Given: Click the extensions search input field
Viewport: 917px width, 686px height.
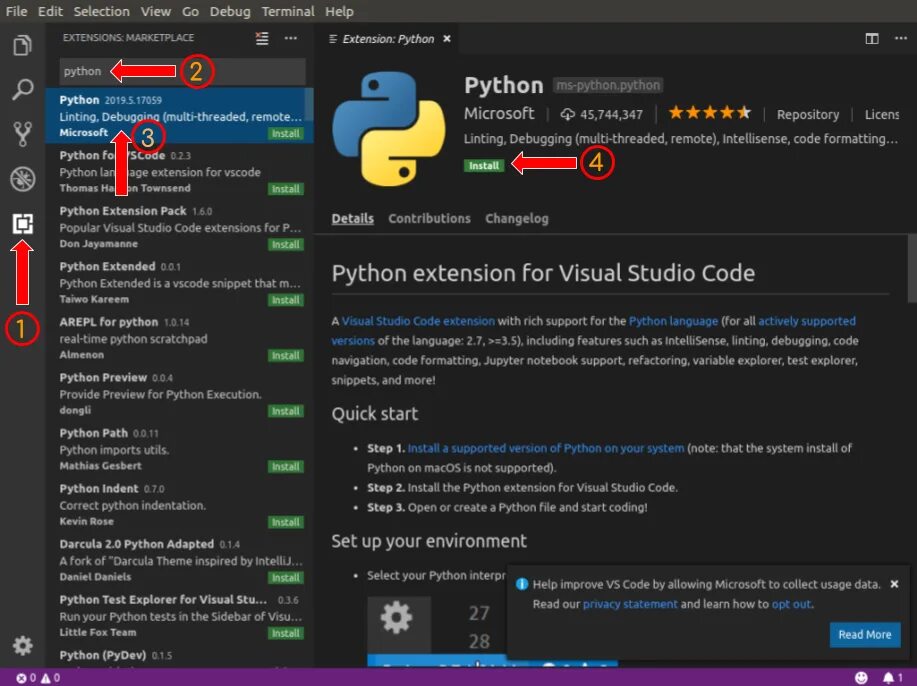Looking at the screenshot, I should click(x=180, y=71).
